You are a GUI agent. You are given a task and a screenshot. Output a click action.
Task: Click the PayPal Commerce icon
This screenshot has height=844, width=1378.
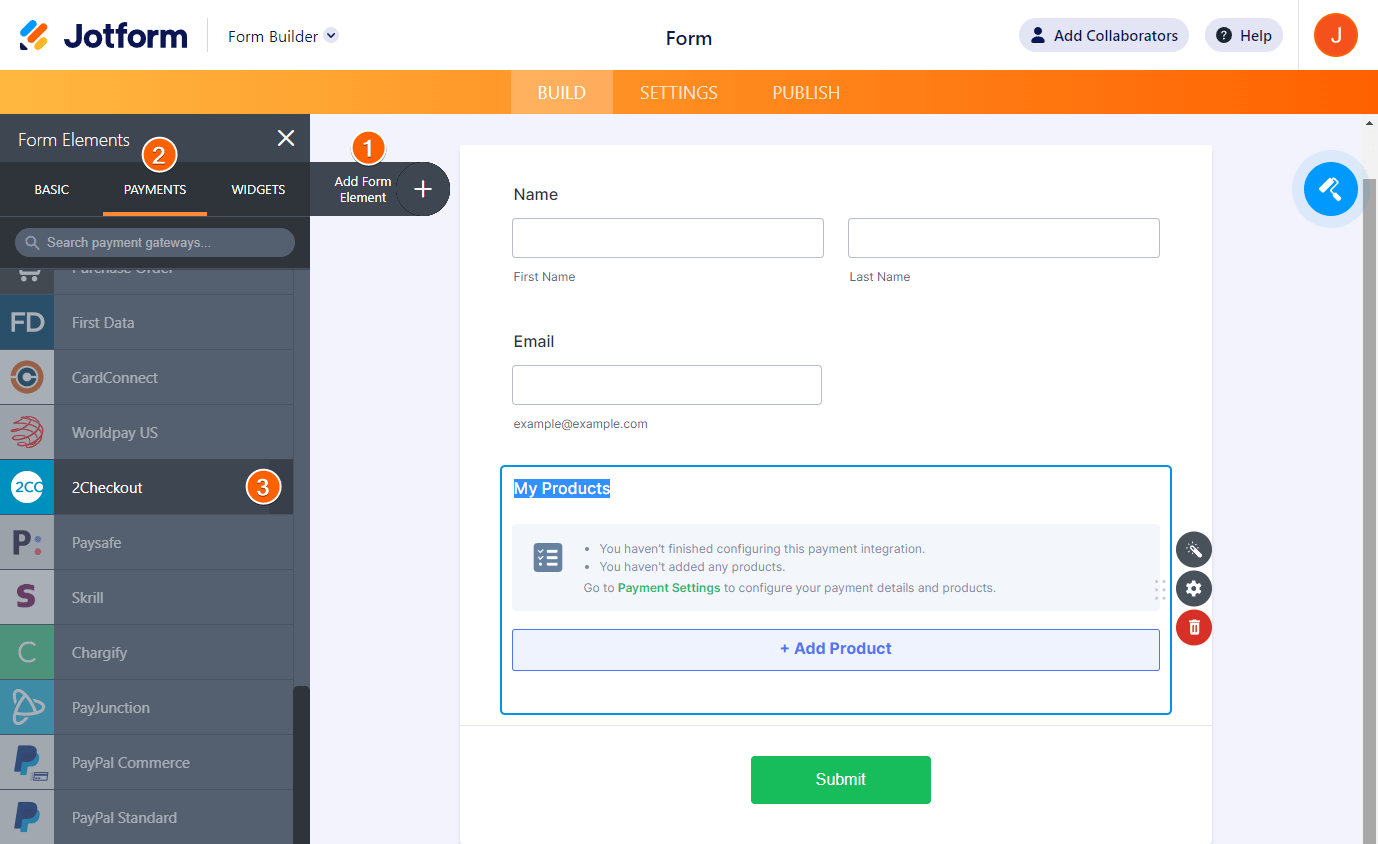[x=27, y=763]
